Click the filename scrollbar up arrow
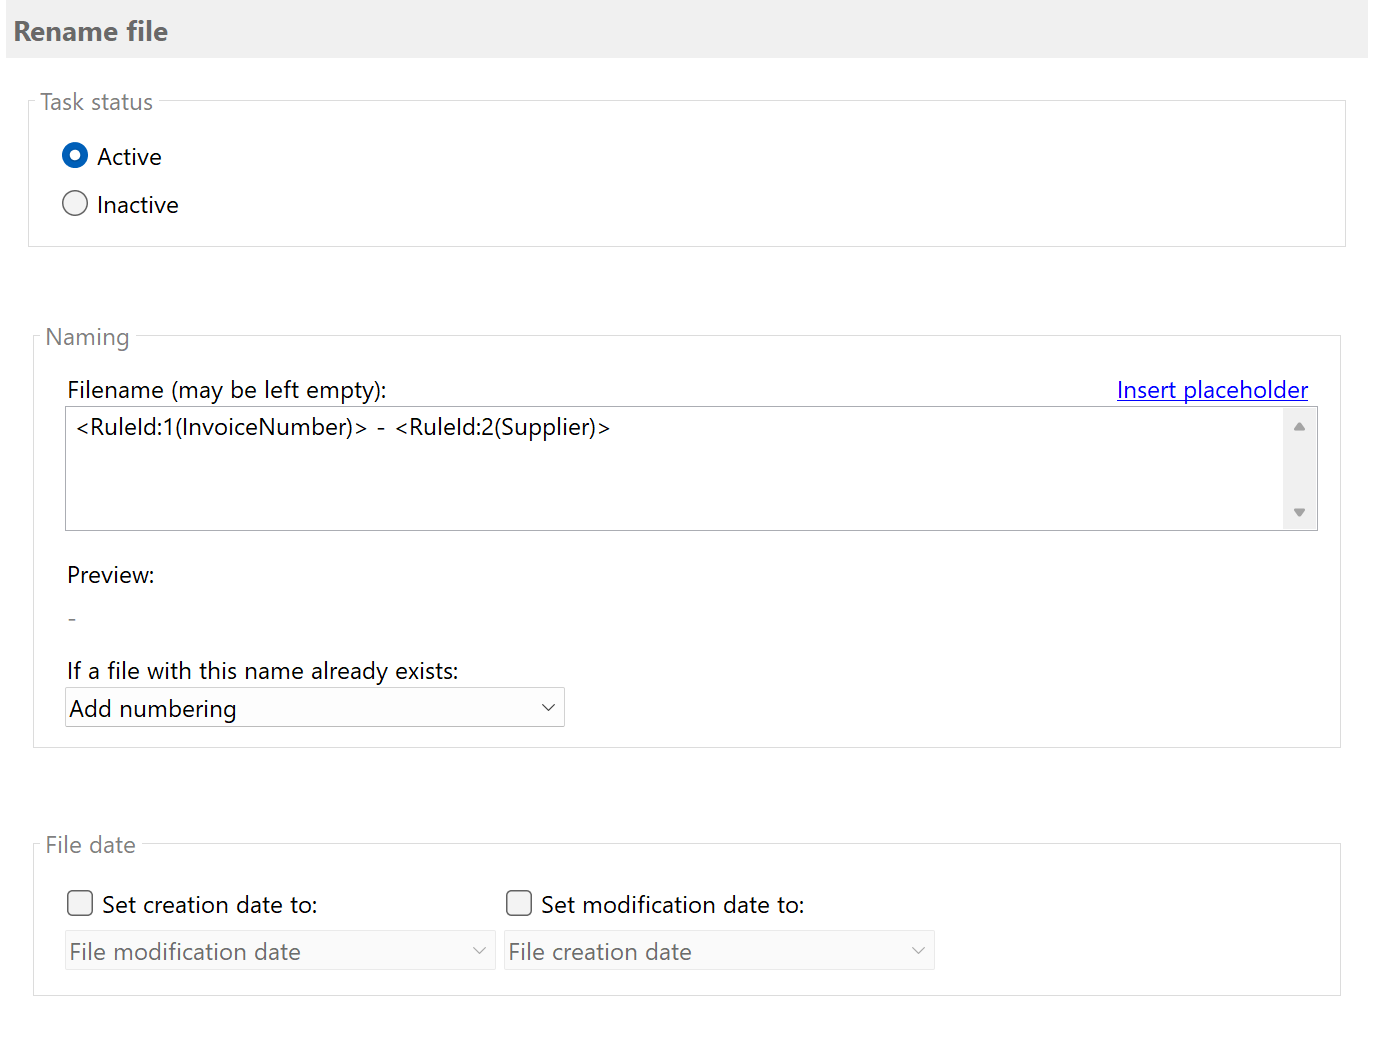Screen dimensions: 1382x1060 point(1299,425)
